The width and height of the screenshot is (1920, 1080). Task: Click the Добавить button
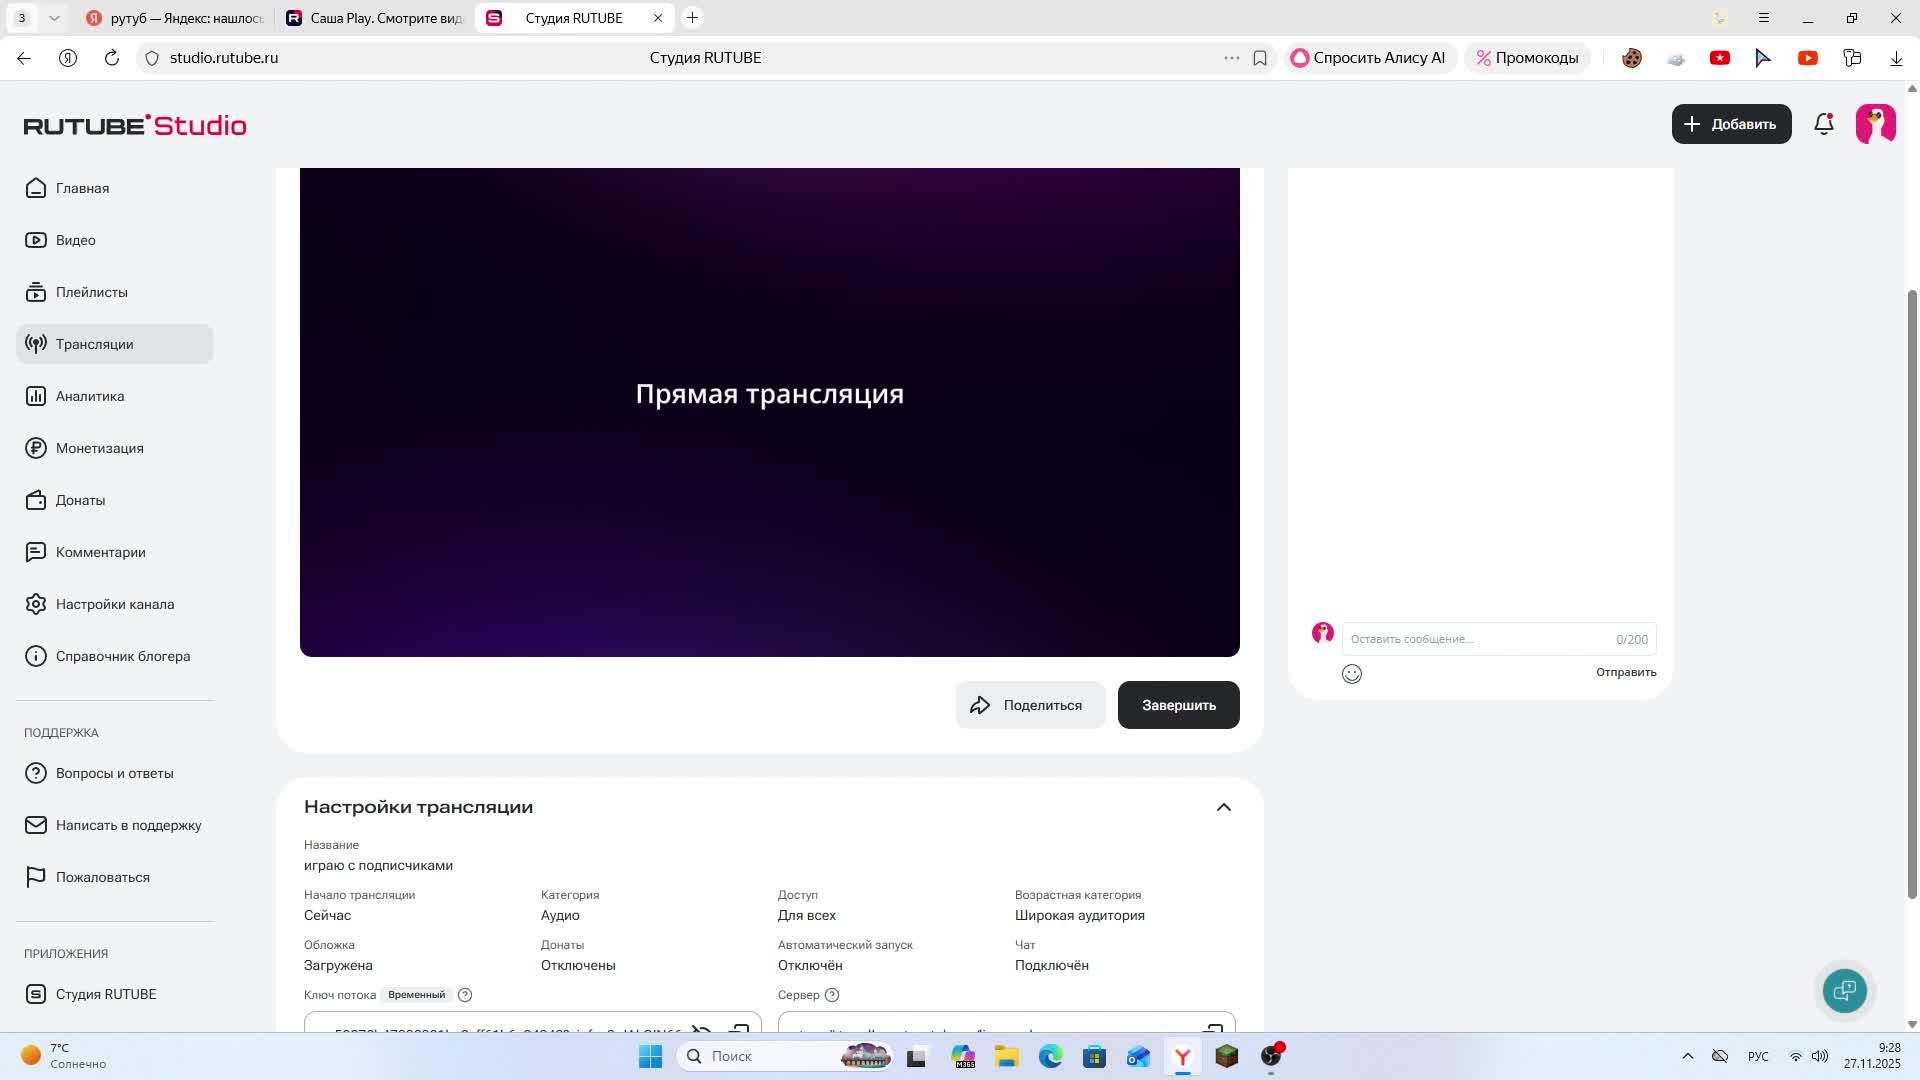[x=1731, y=124]
